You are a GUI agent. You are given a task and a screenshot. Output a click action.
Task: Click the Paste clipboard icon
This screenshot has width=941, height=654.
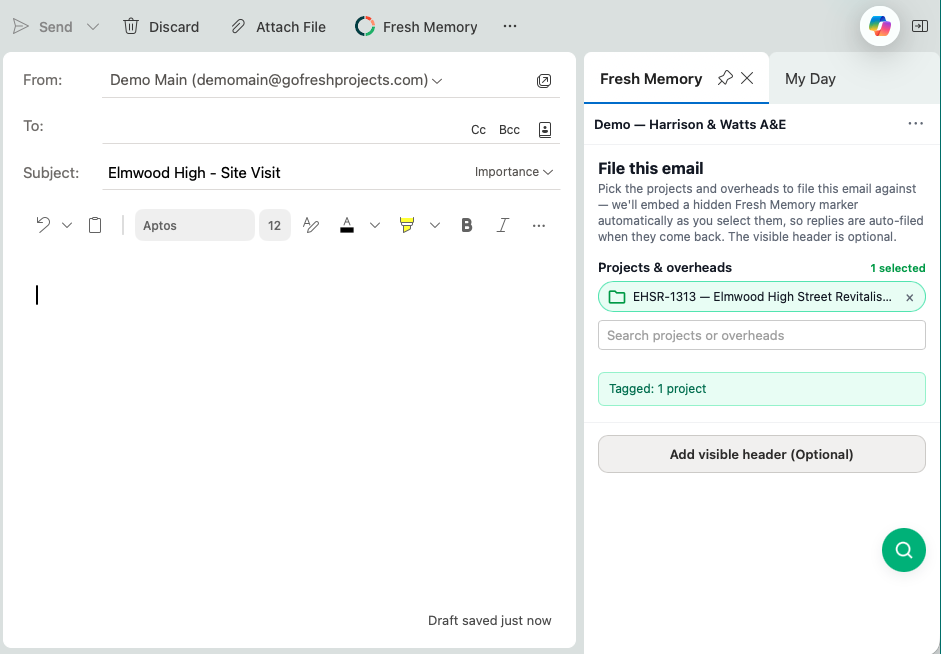pos(95,225)
